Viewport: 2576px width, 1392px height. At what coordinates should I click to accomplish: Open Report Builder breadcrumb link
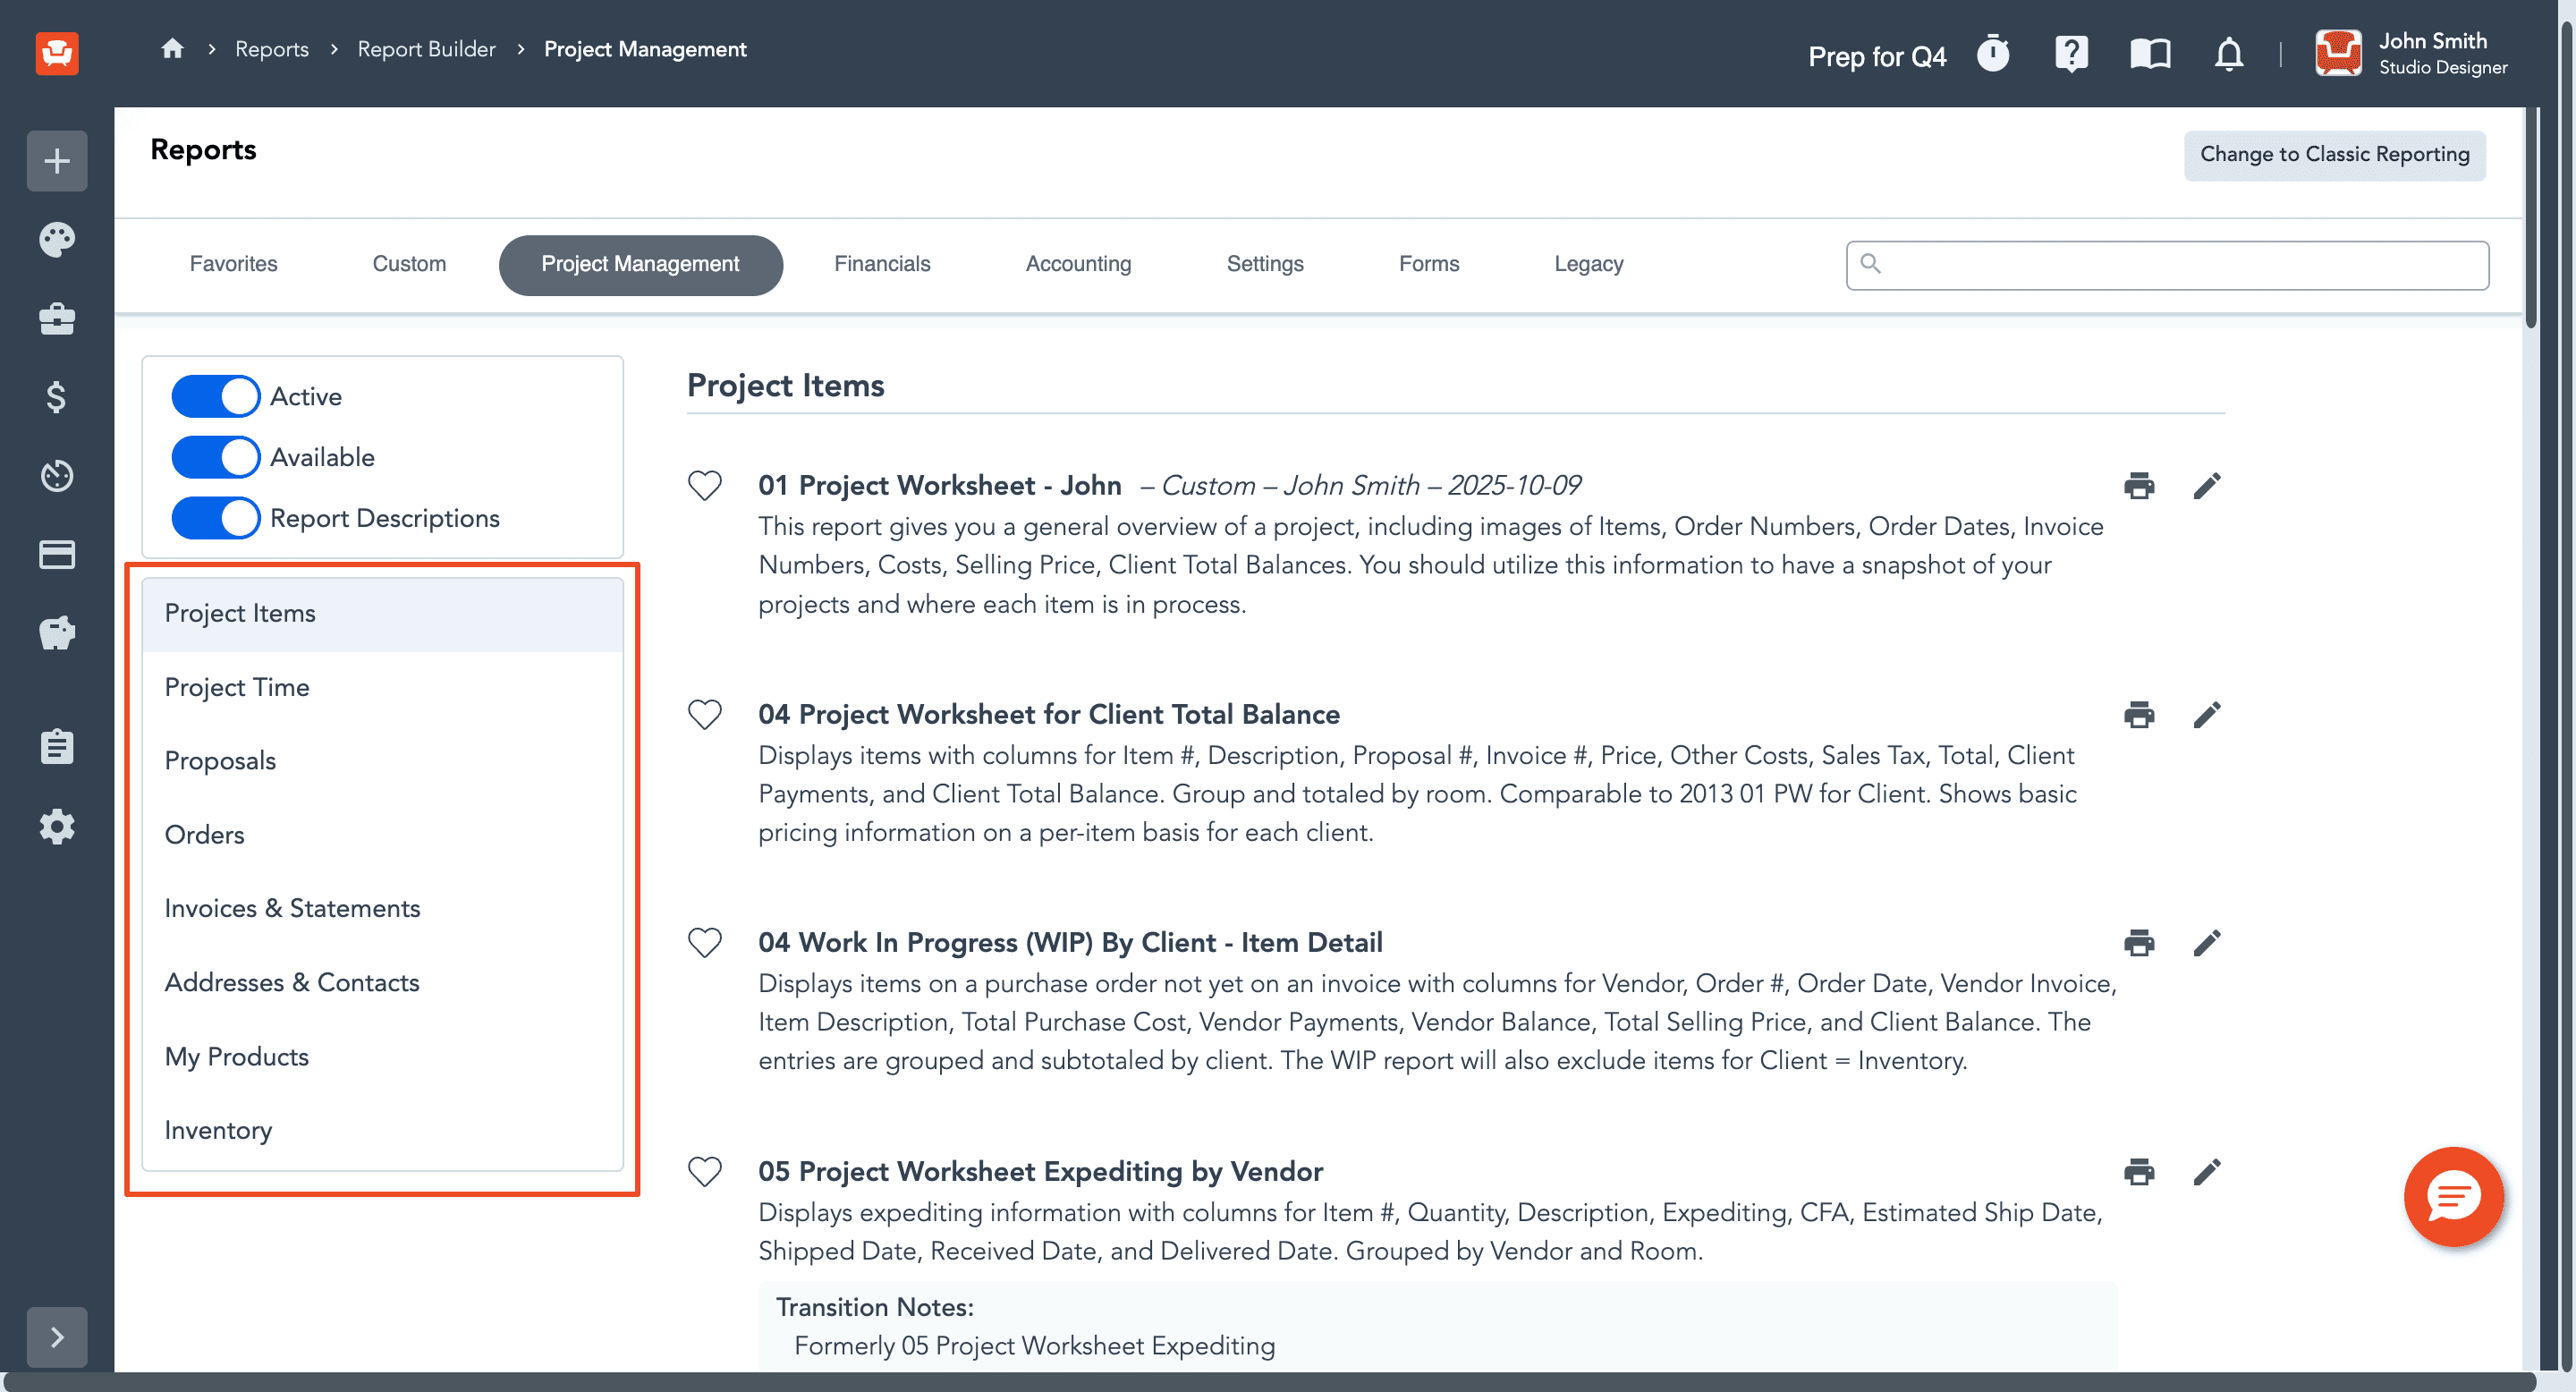[x=426, y=49]
